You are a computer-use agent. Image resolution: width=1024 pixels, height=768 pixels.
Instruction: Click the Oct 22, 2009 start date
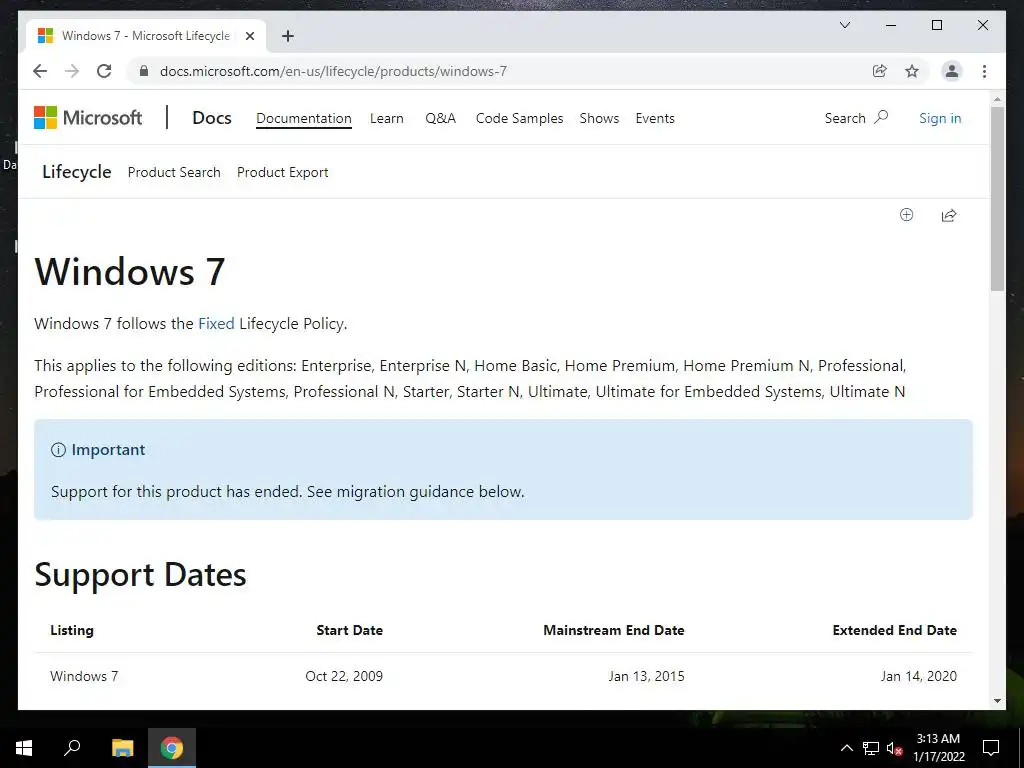[344, 676]
